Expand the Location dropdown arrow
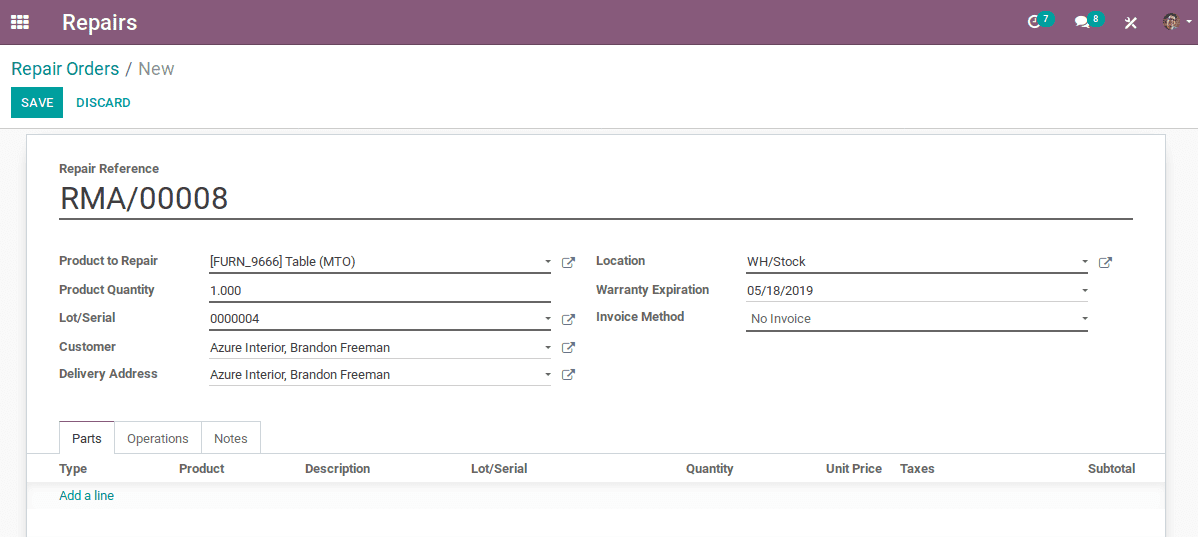The height and width of the screenshot is (537, 1198). point(1084,262)
